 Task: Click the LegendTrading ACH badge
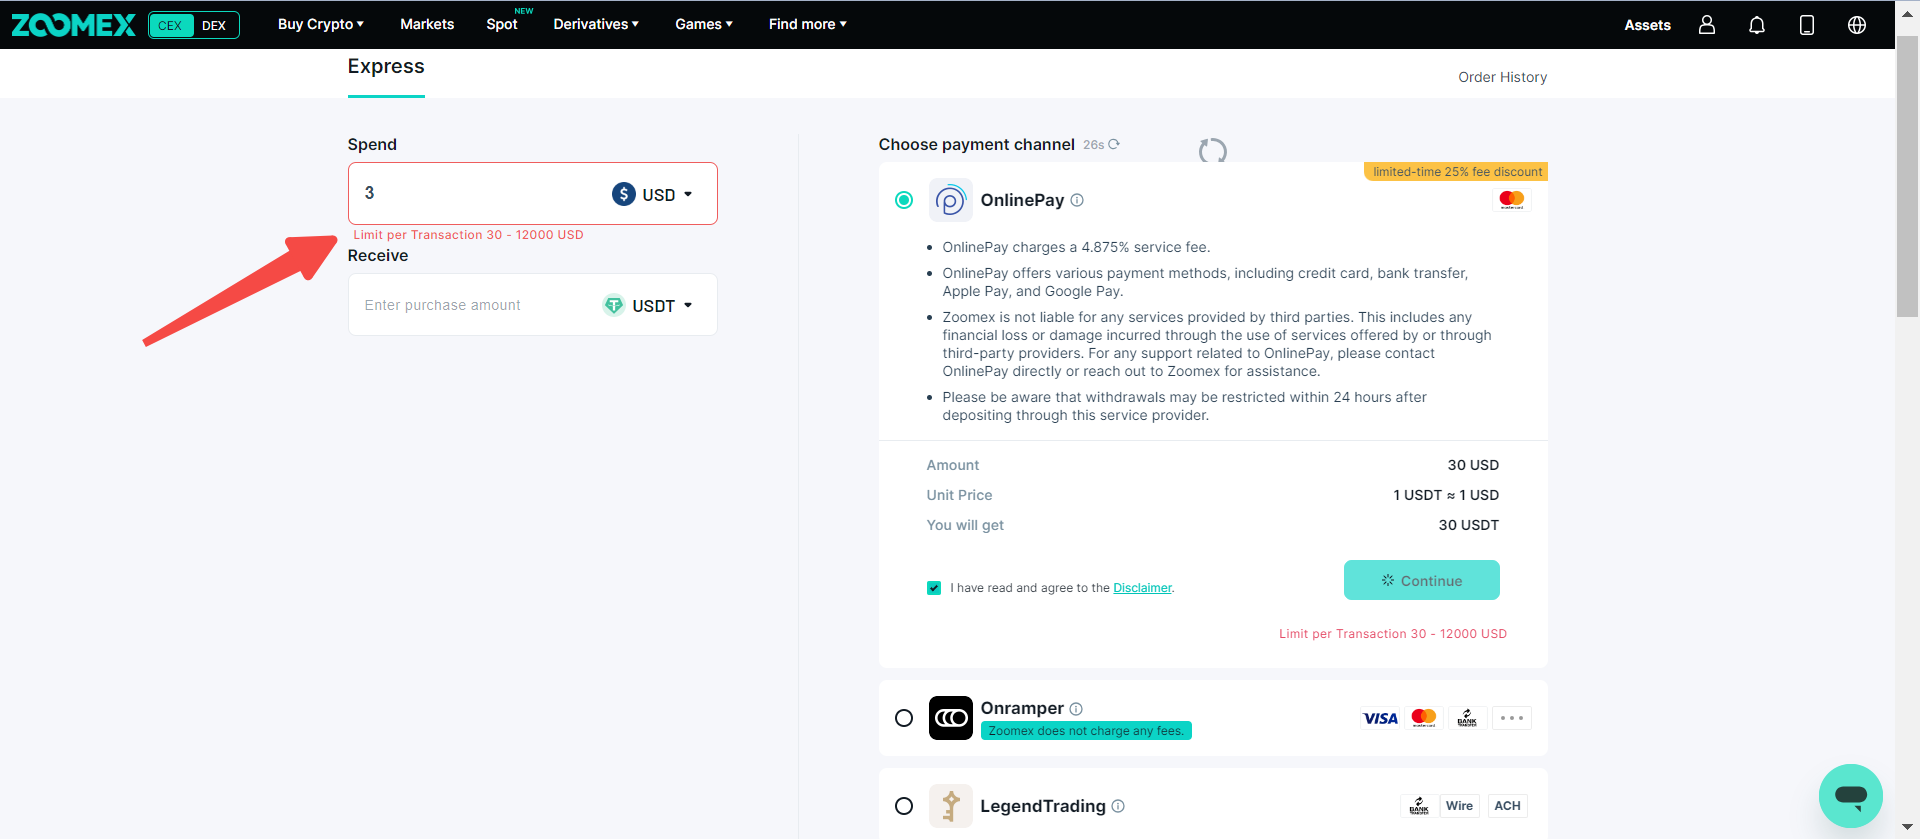(1507, 806)
